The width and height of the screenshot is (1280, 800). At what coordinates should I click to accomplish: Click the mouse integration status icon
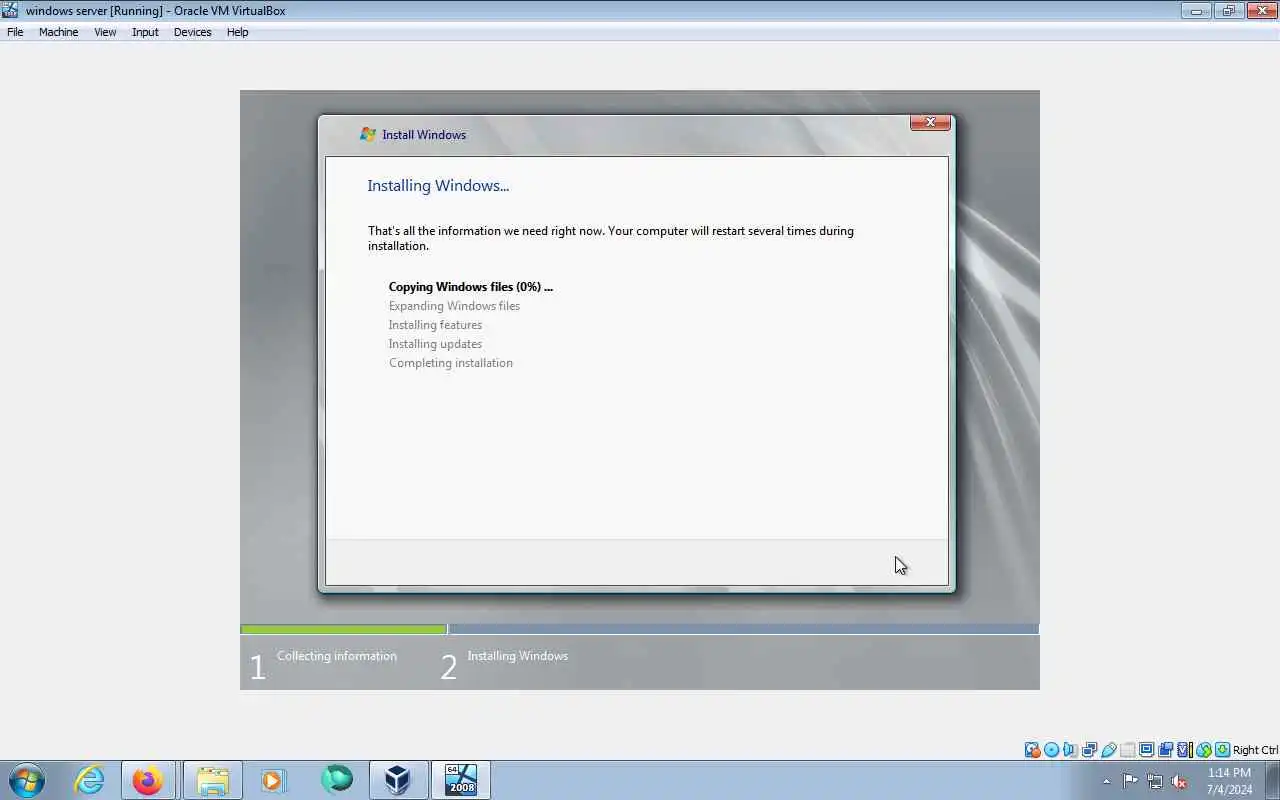coord(1203,750)
